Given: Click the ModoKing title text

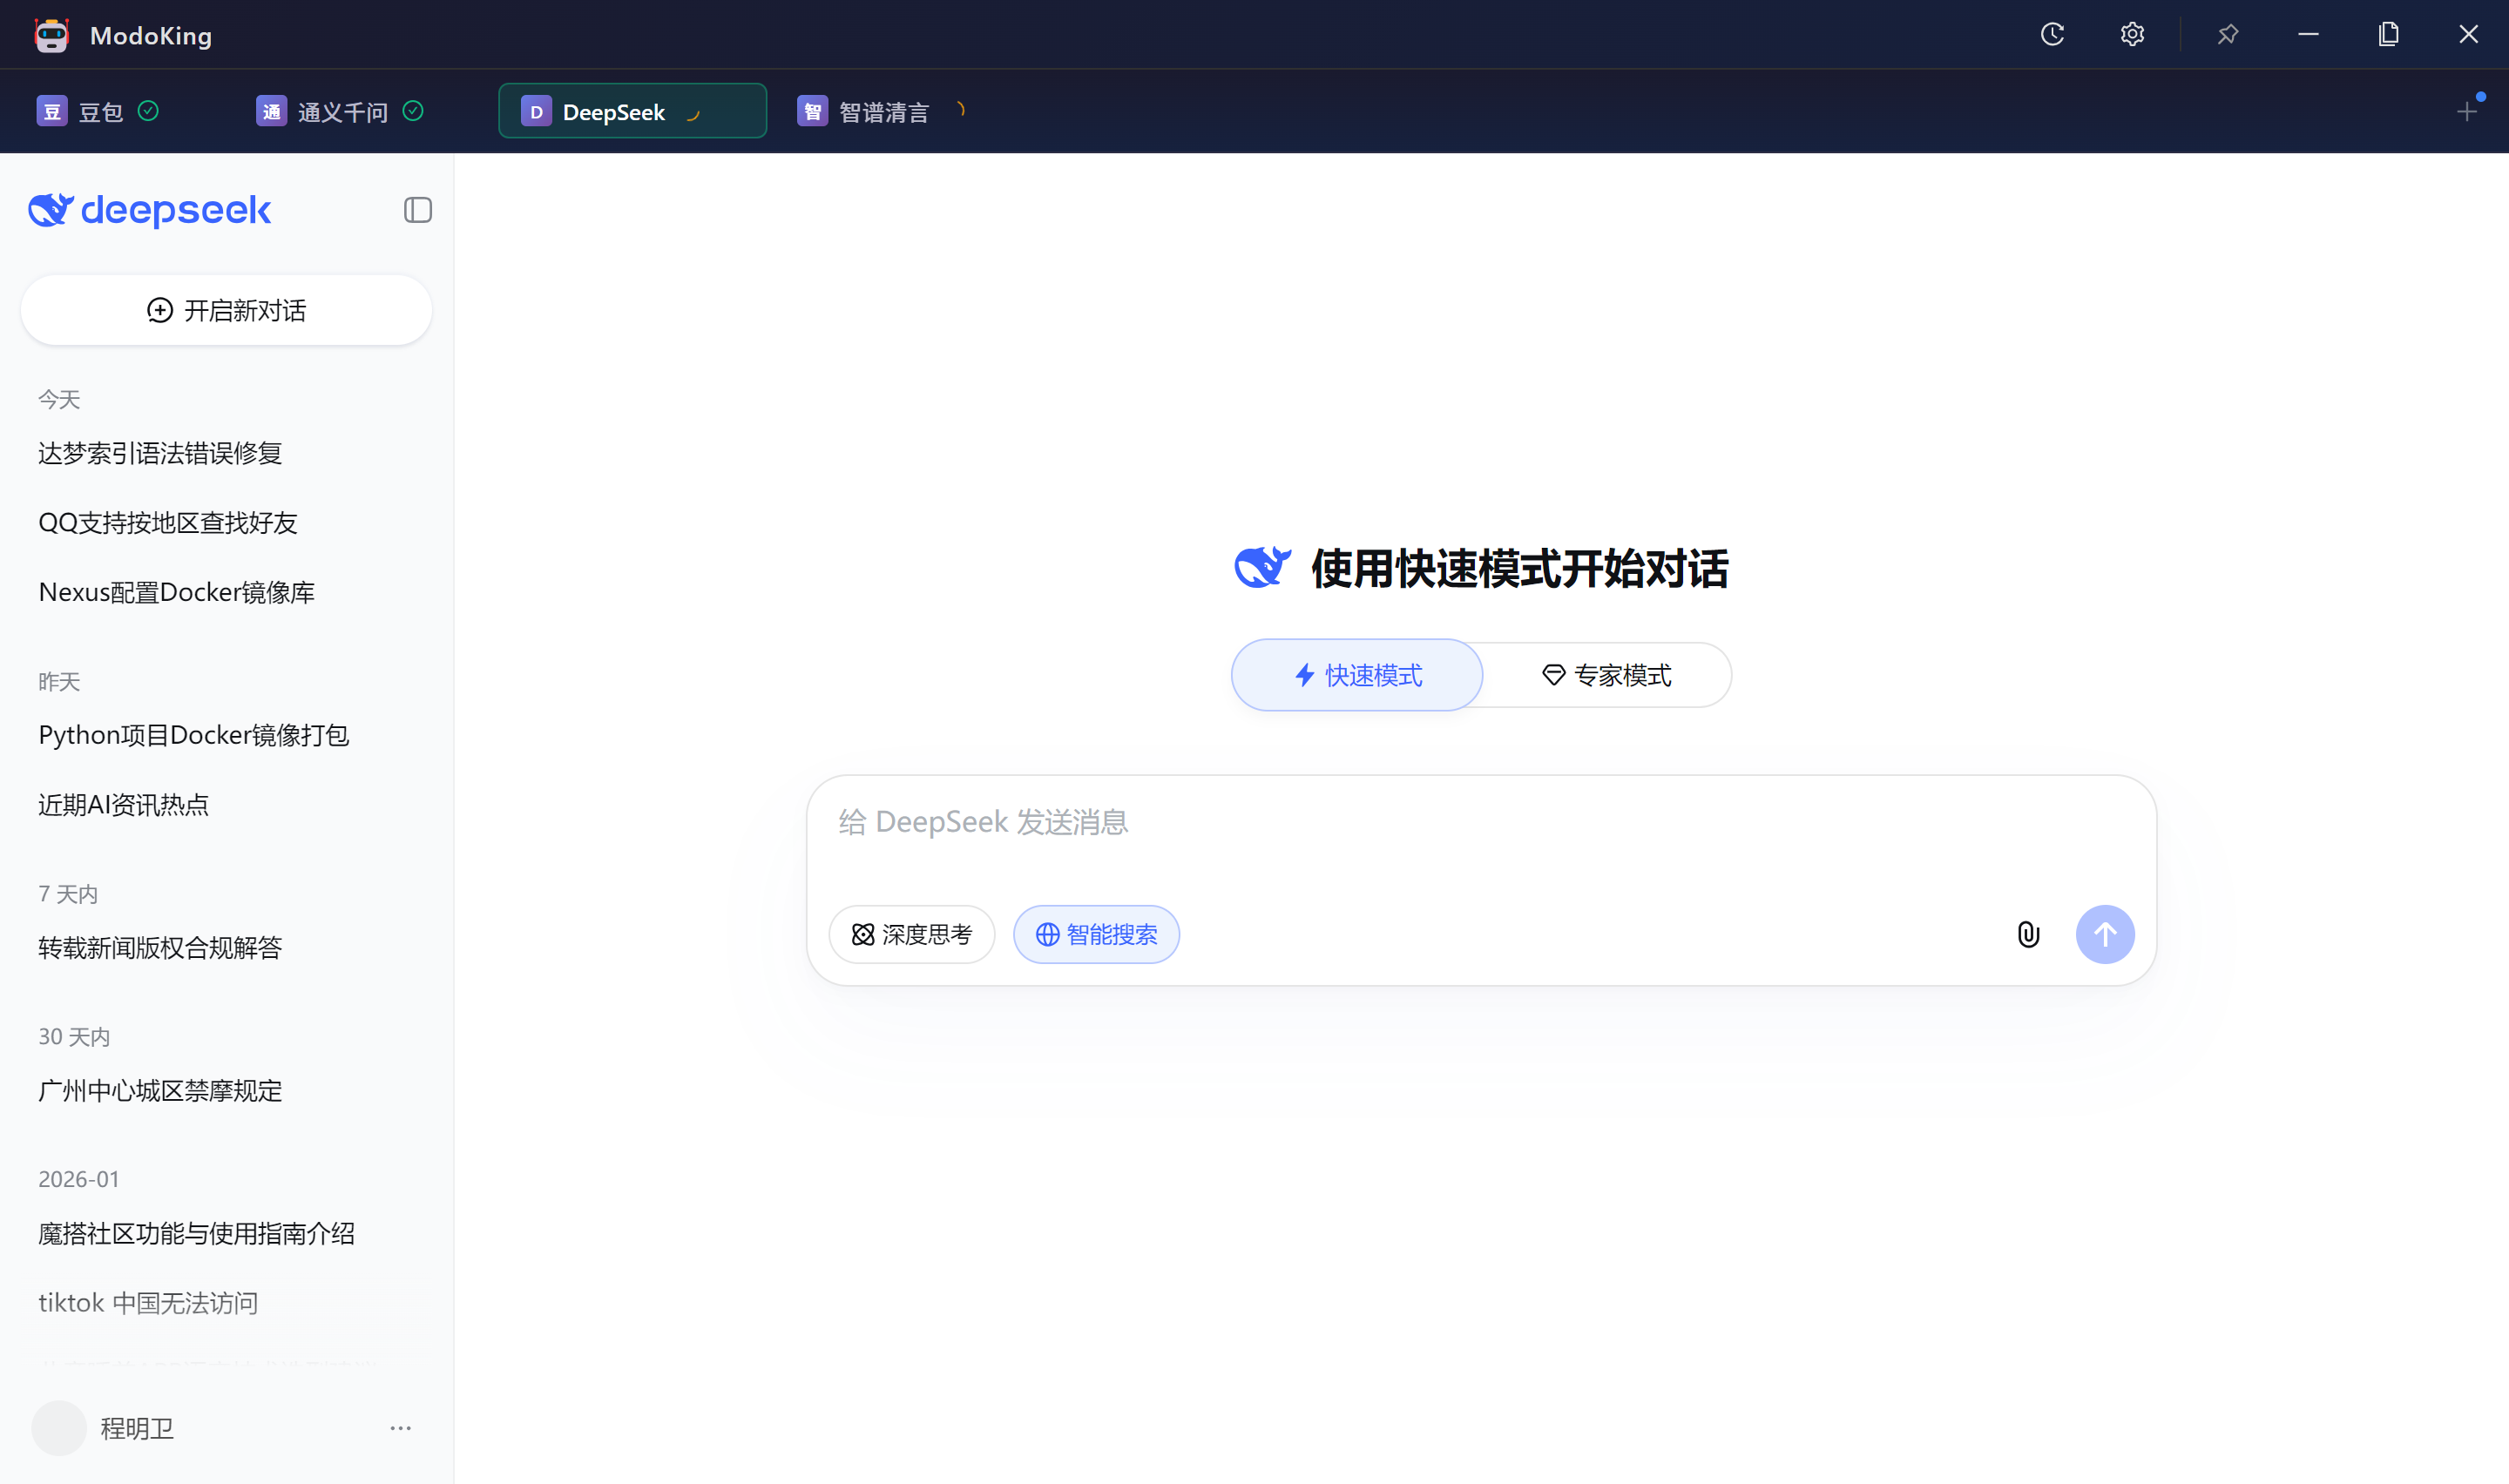Looking at the screenshot, I should click(x=151, y=36).
